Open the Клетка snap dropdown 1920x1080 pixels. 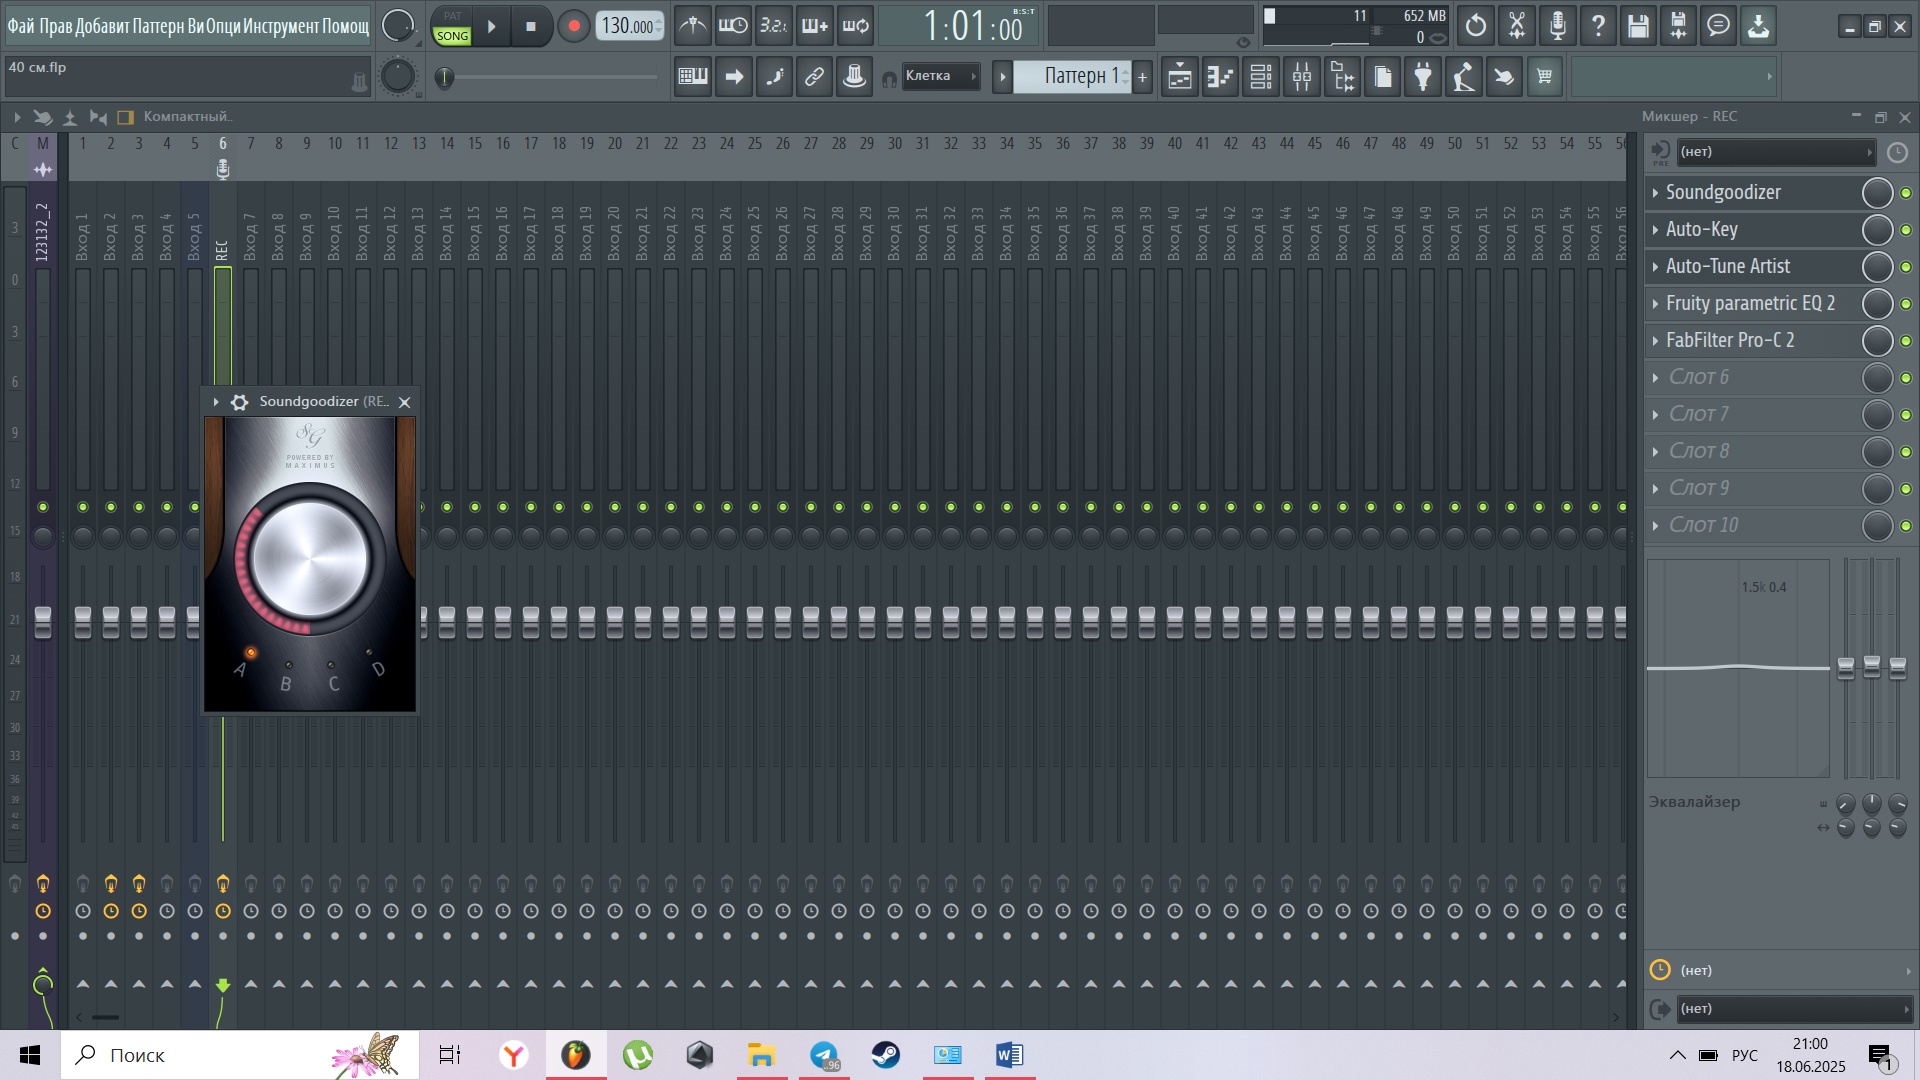940,76
